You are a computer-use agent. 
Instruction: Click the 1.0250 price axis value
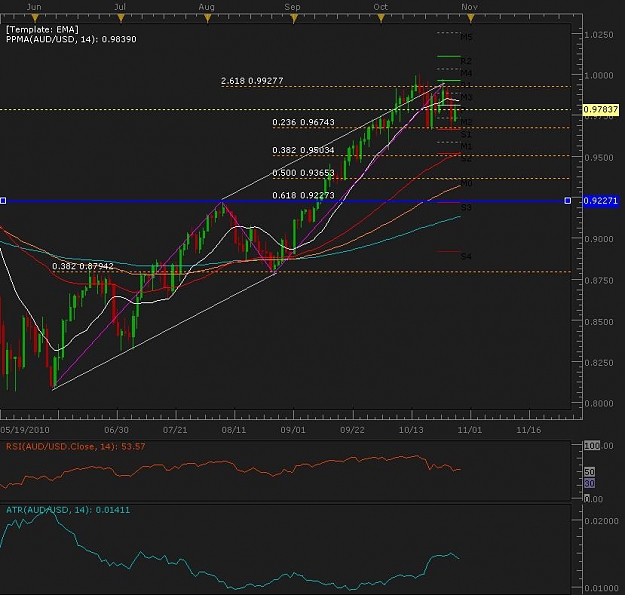[599, 35]
